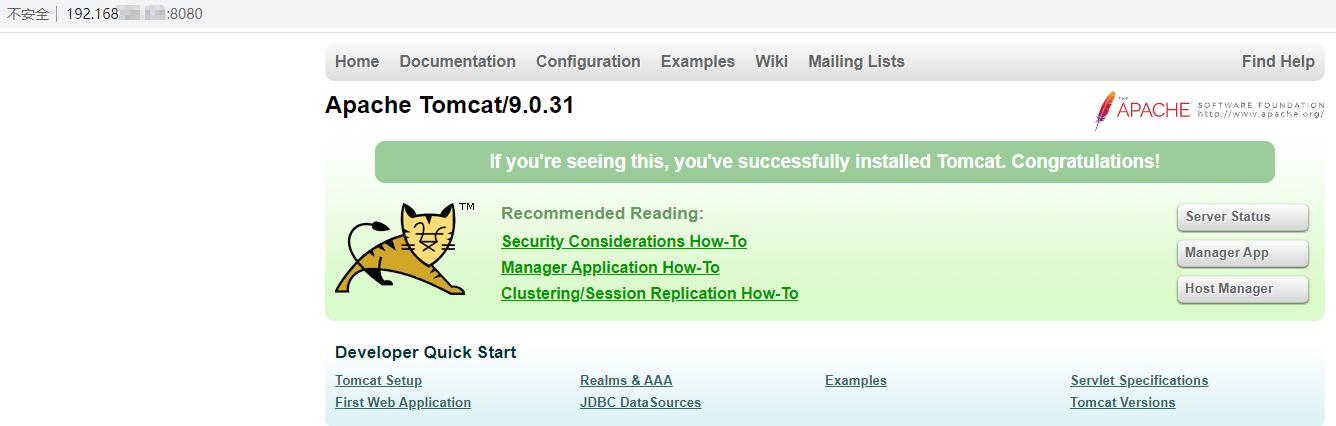Viewport: 1336px width, 426px height.
Task: Open Mailing Lists in the nav bar
Action: 856,61
